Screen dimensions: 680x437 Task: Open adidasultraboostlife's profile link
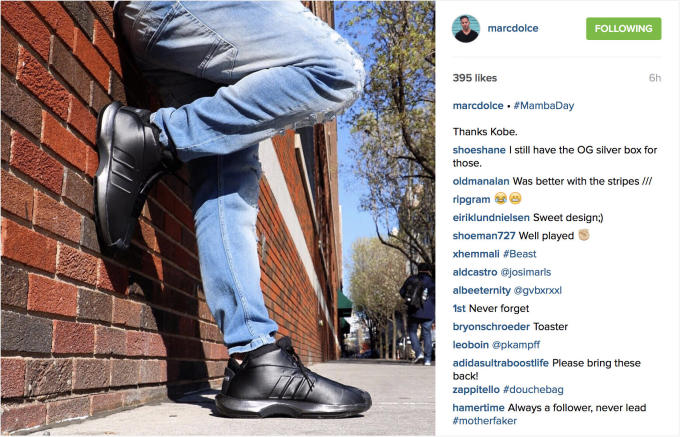pyautogui.click(x=501, y=363)
